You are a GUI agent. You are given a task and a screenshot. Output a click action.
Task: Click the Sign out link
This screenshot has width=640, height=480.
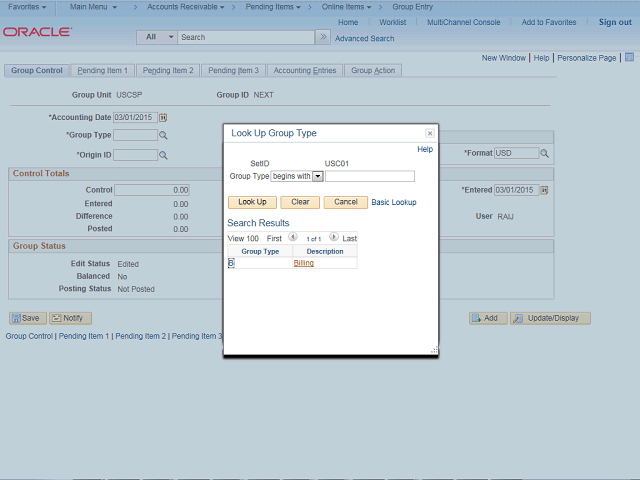click(x=615, y=22)
